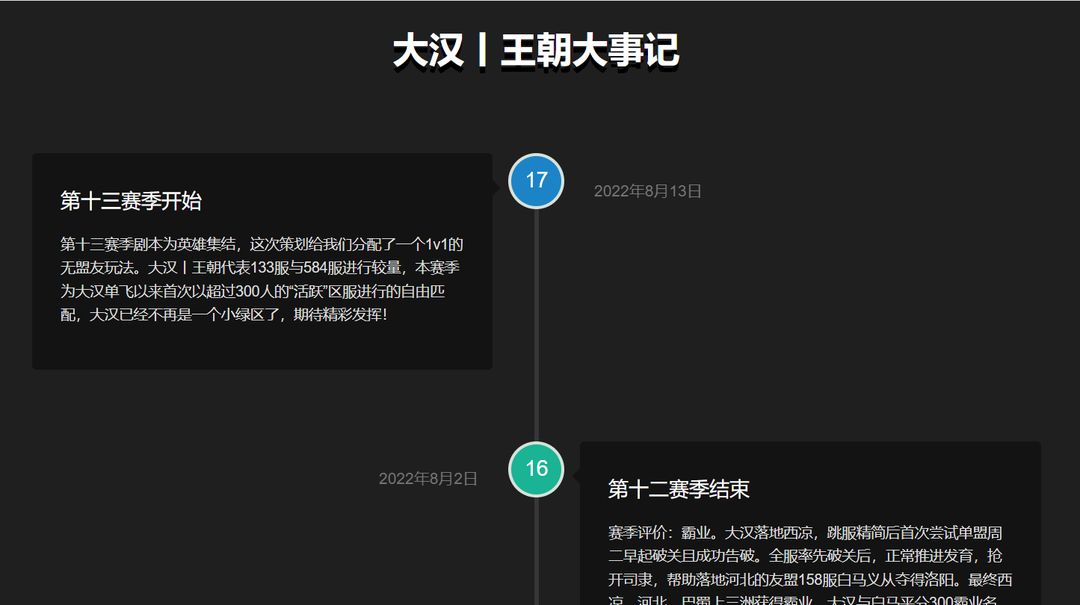Click the blue timeline marker numbered 17

point(536,181)
